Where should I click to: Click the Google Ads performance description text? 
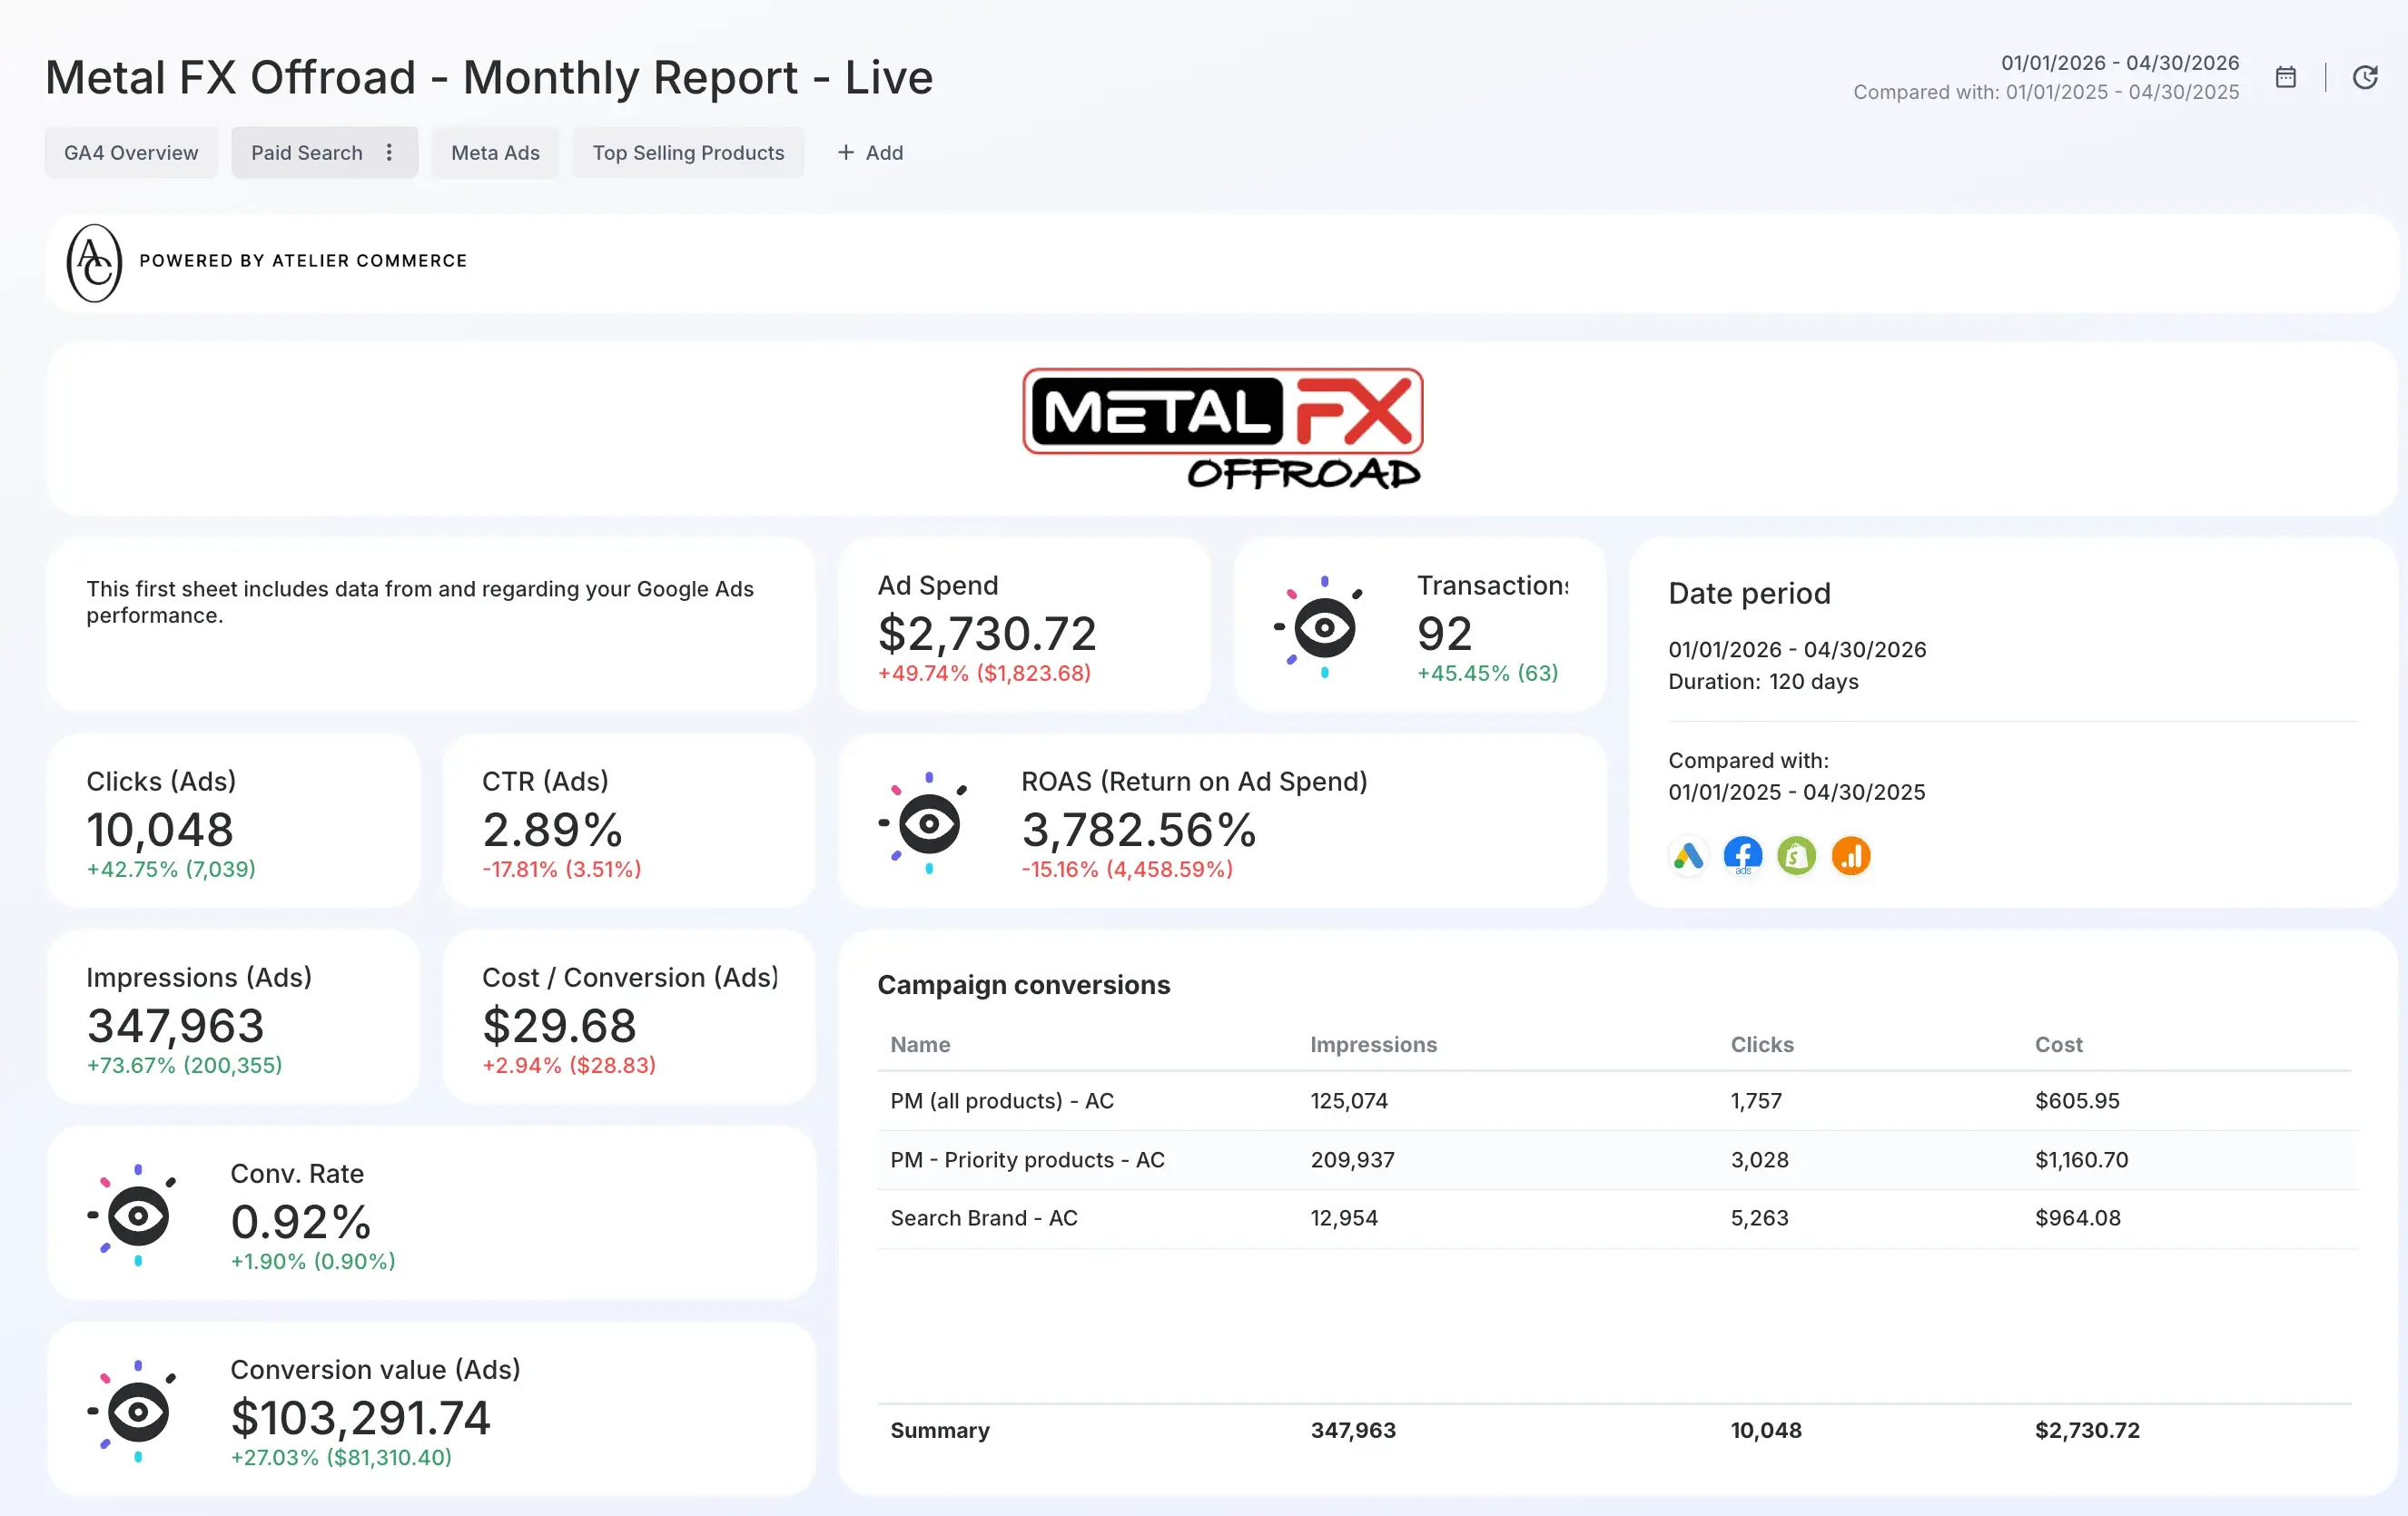(x=420, y=602)
